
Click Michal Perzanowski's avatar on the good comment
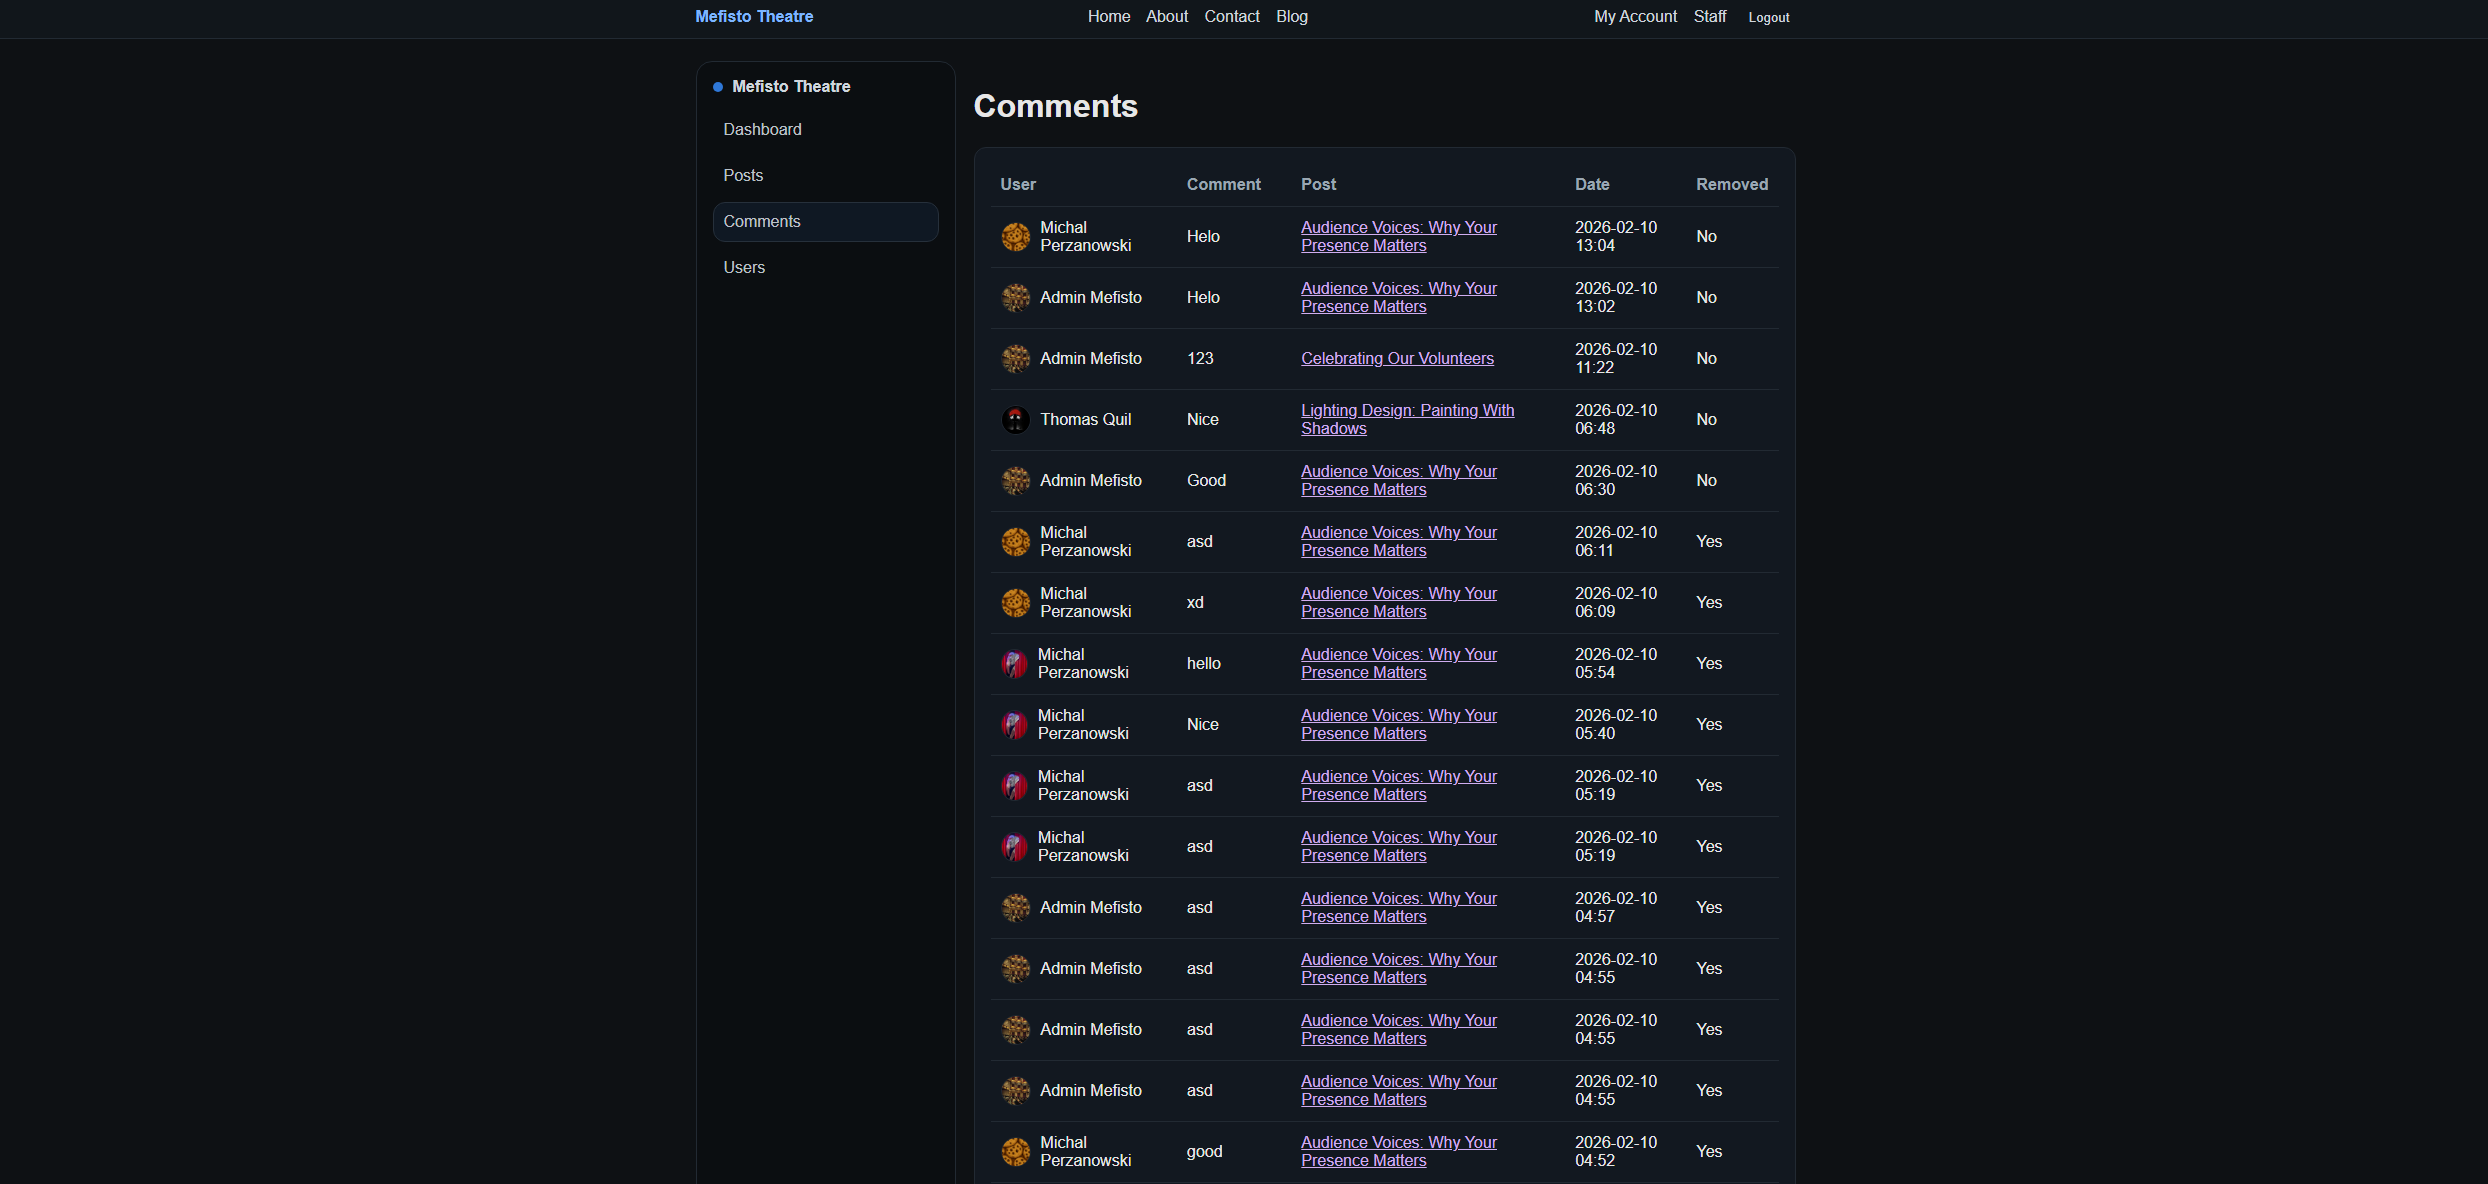coord(1015,1151)
